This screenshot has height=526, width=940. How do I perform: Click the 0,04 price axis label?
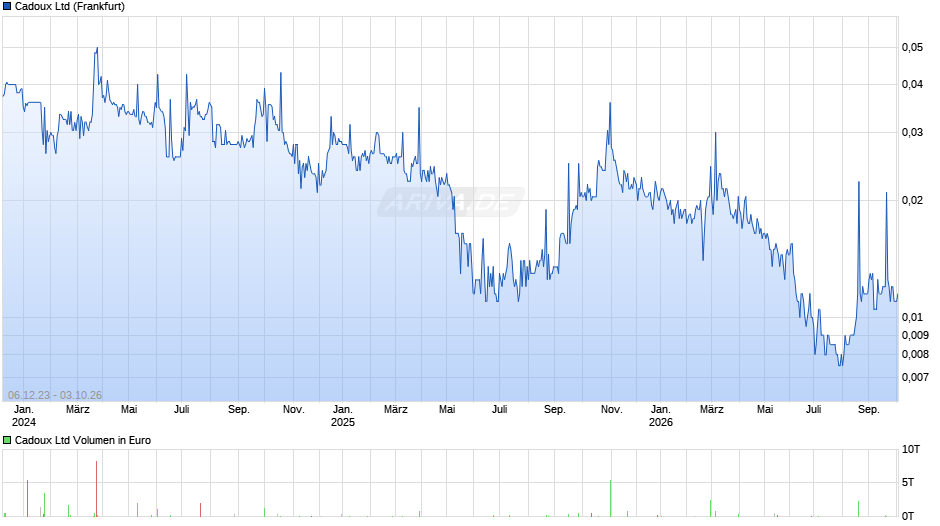[x=912, y=85]
